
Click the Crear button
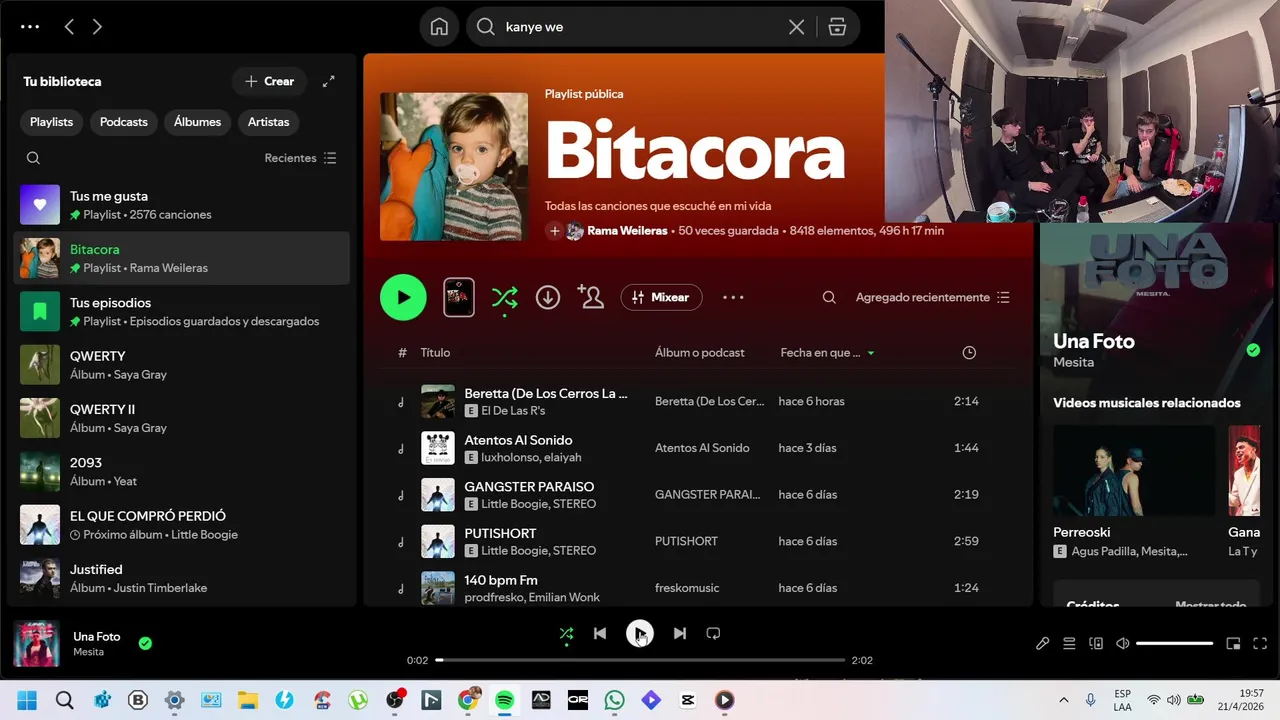tap(269, 81)
